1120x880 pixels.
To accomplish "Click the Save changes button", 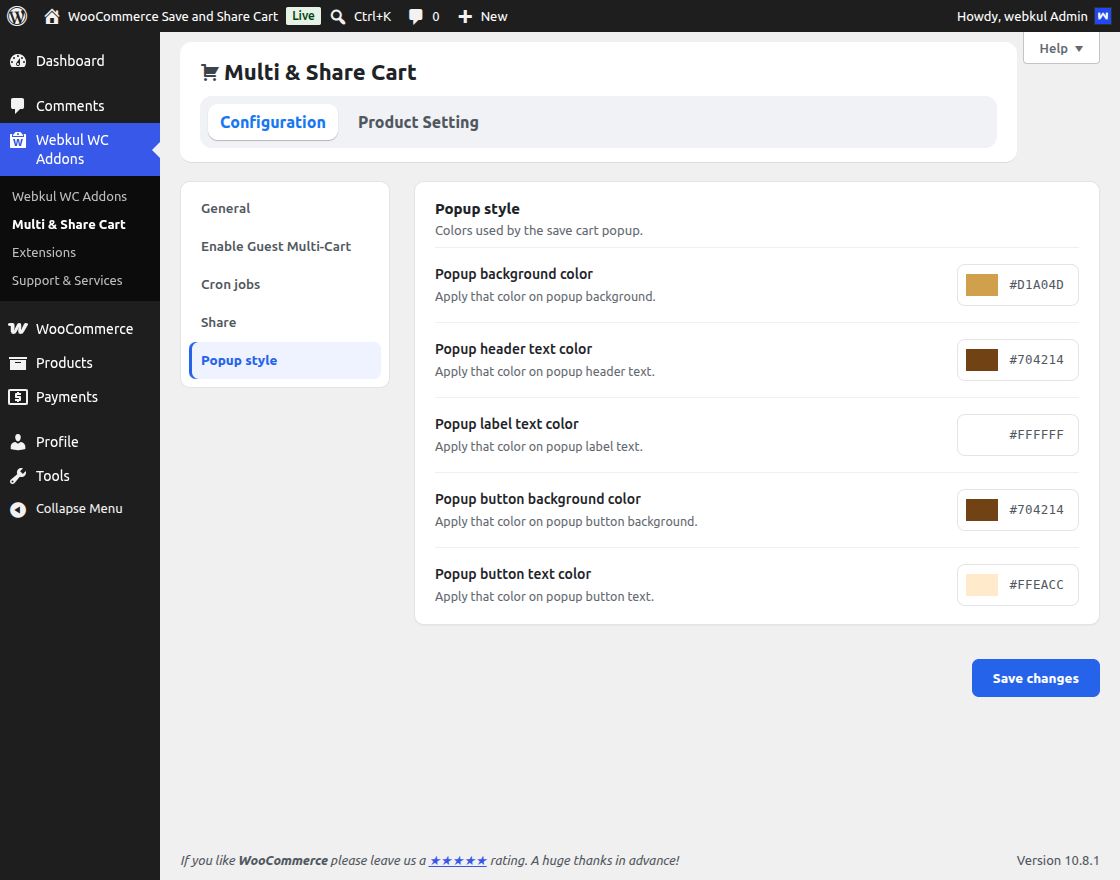I will coord(1035,678).
